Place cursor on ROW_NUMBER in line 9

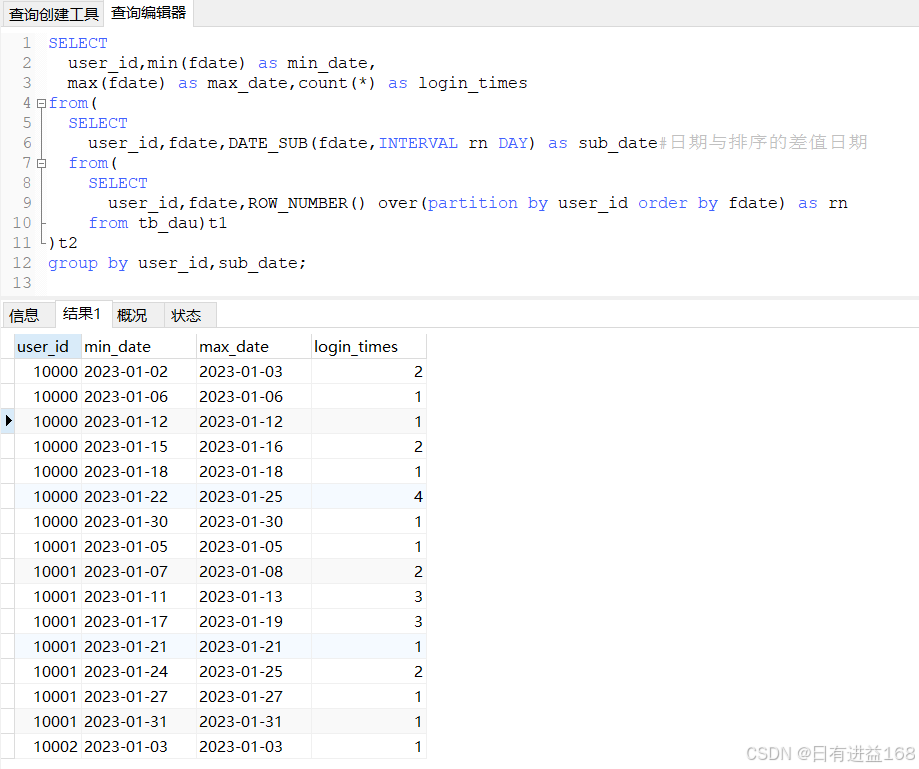click(298, 203)
